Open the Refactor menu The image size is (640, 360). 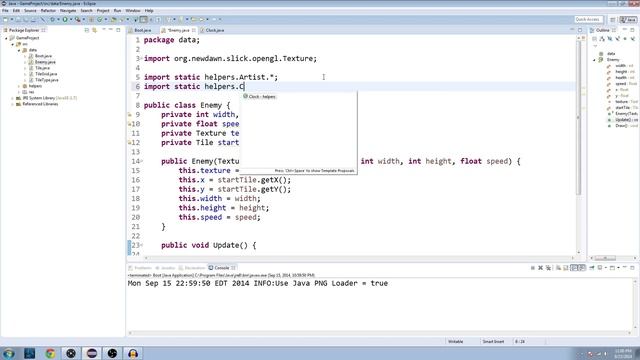click(x=48, y=11)
